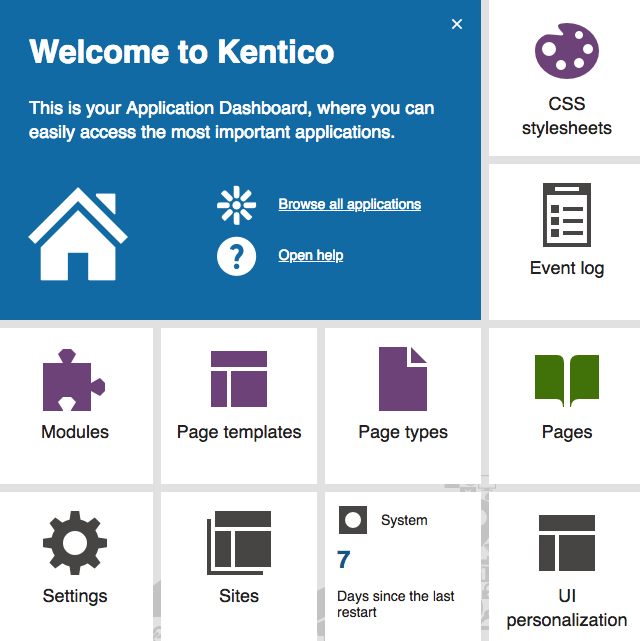Click the CSS stylesheets label
640x641 pixels.
tap(567, 116)
